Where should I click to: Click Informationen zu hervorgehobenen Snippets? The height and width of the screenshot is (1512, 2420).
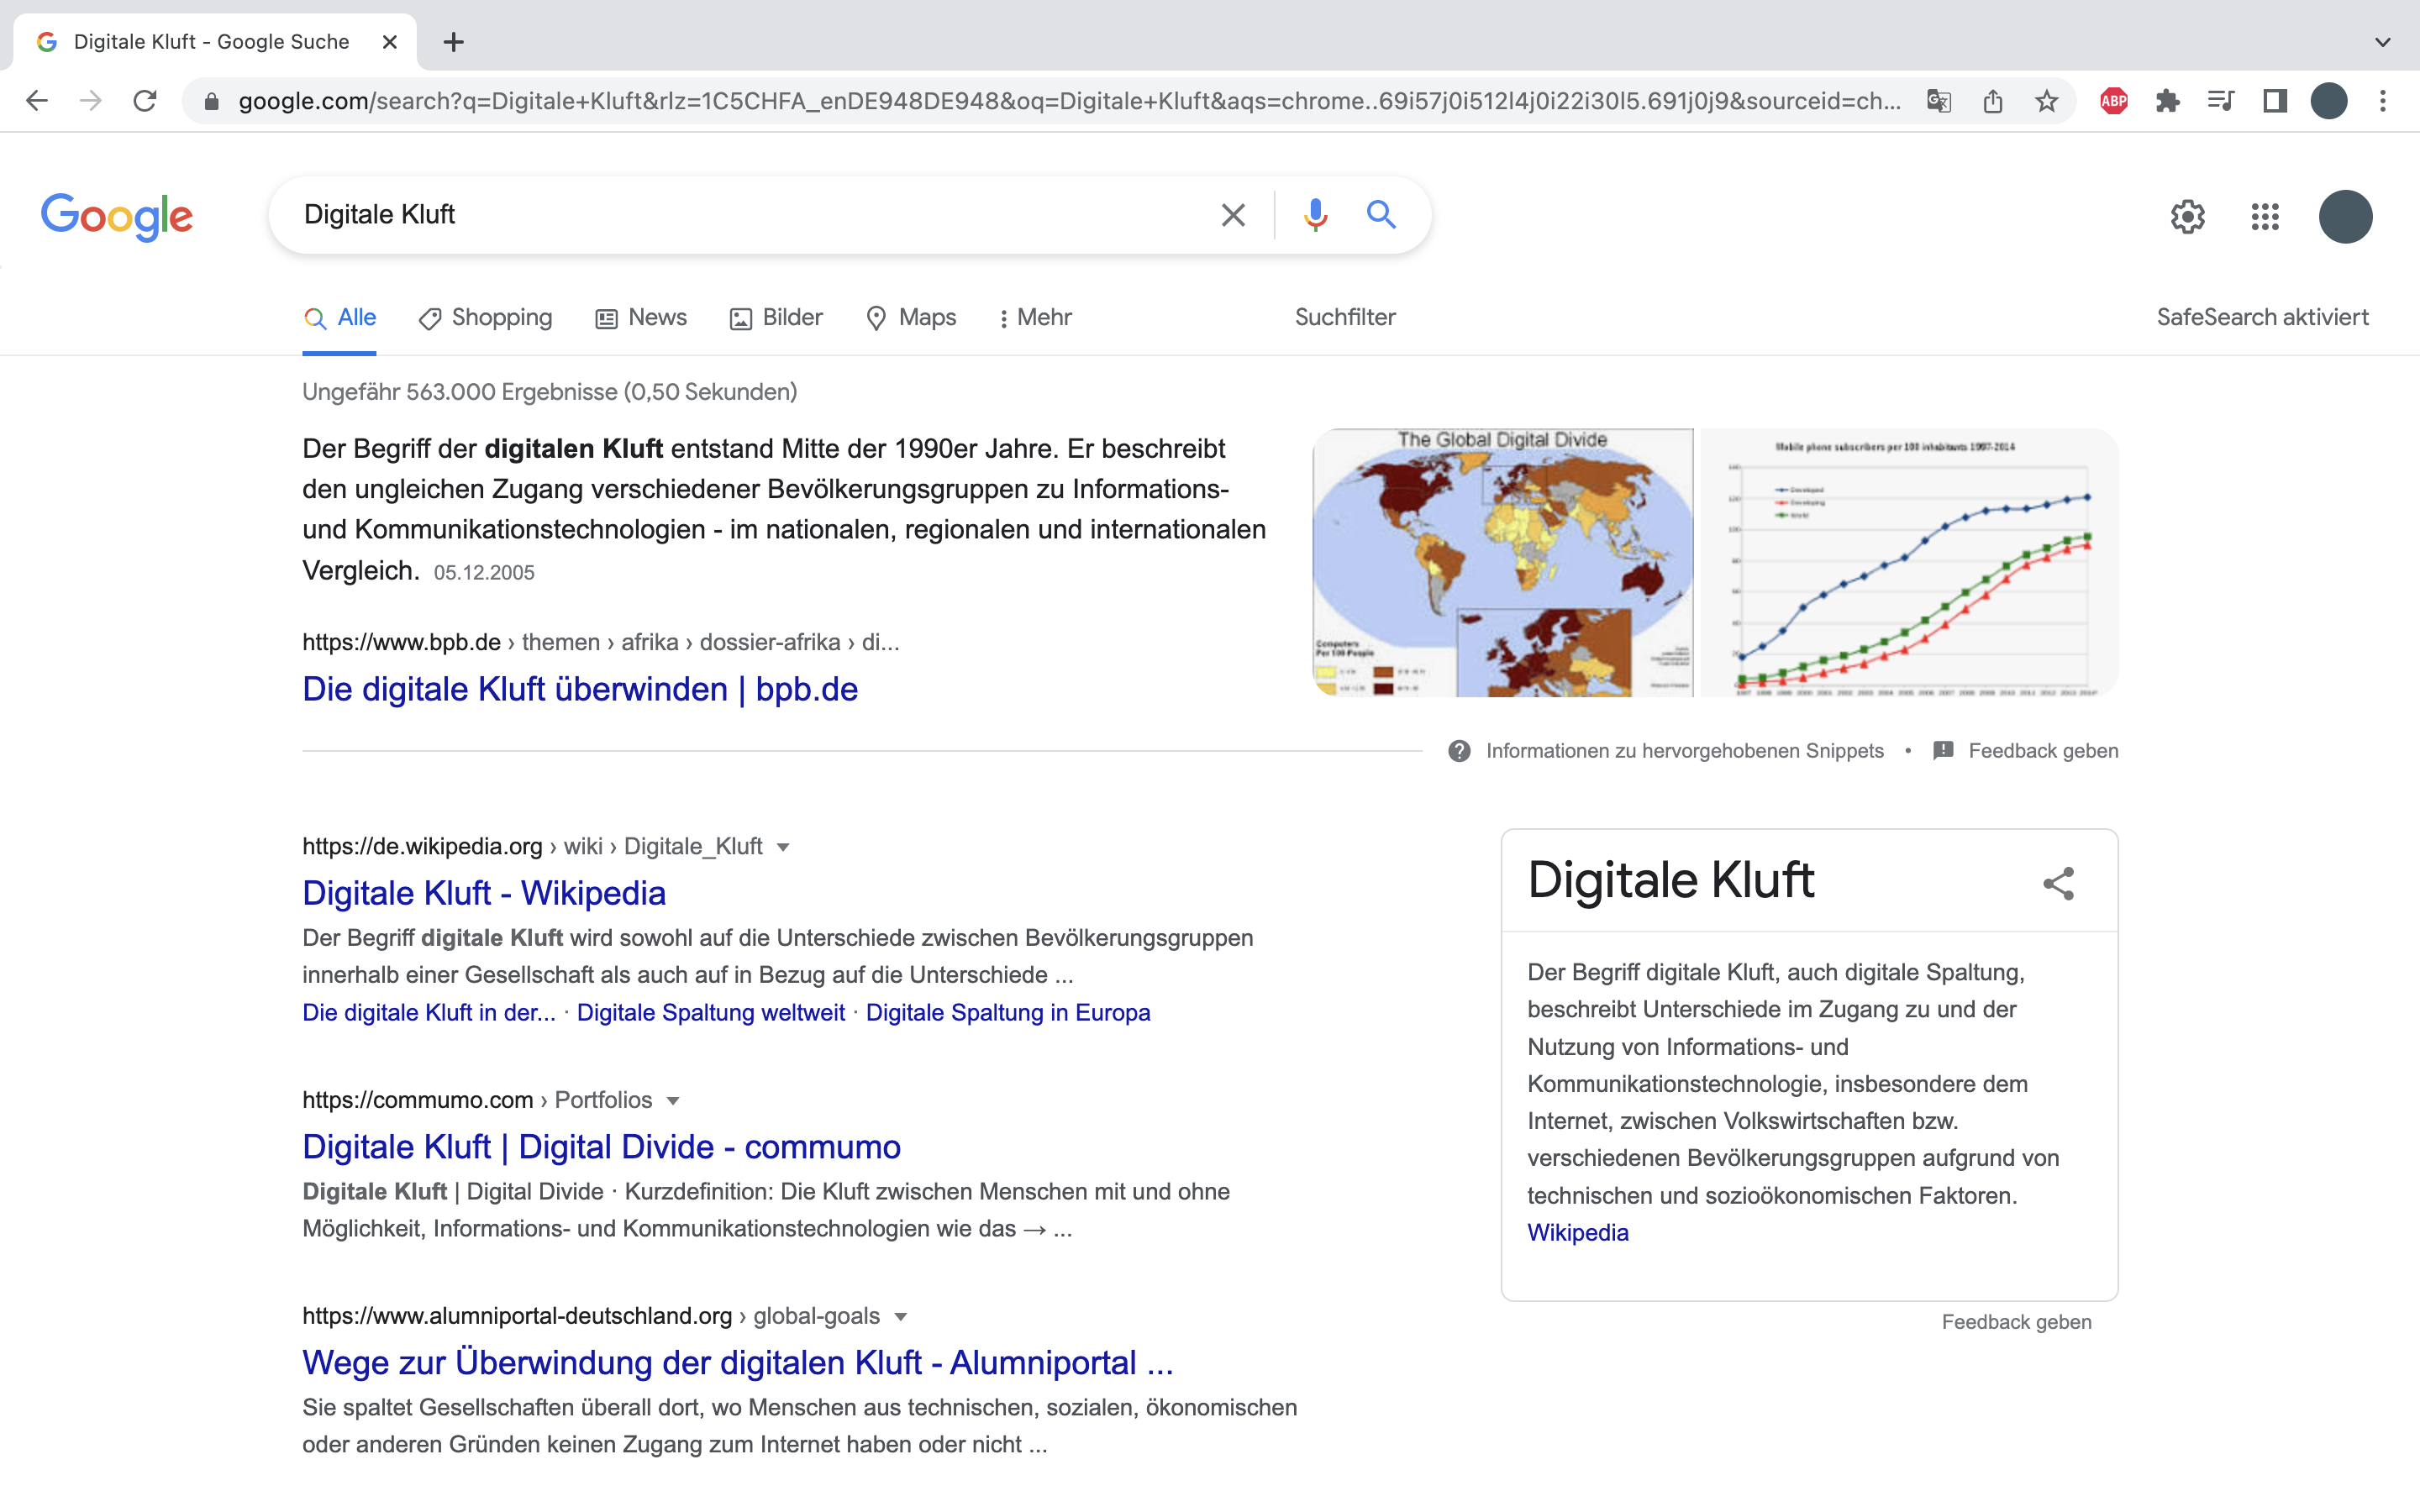click(x=1684, y=751)
